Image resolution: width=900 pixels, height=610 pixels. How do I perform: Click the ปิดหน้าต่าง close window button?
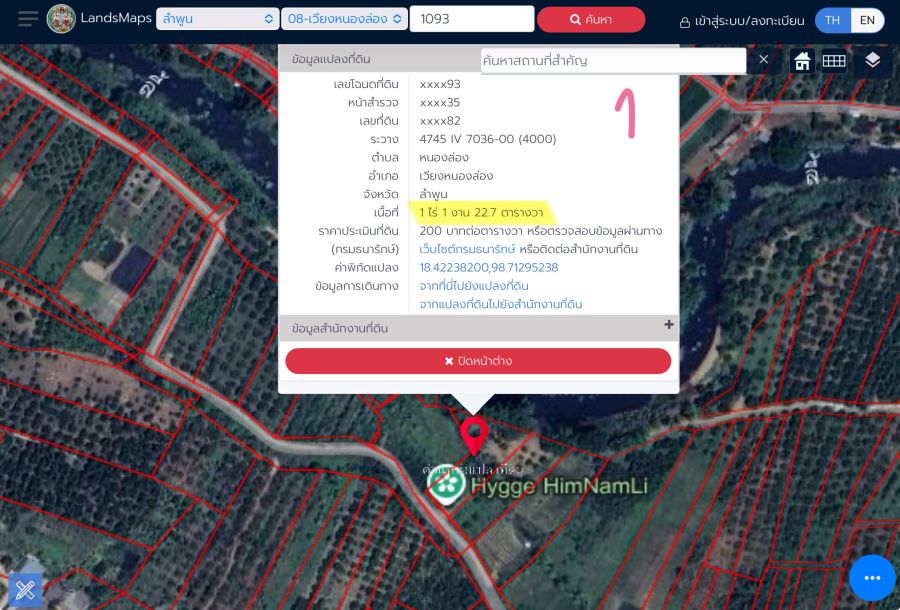click(478, 361)
